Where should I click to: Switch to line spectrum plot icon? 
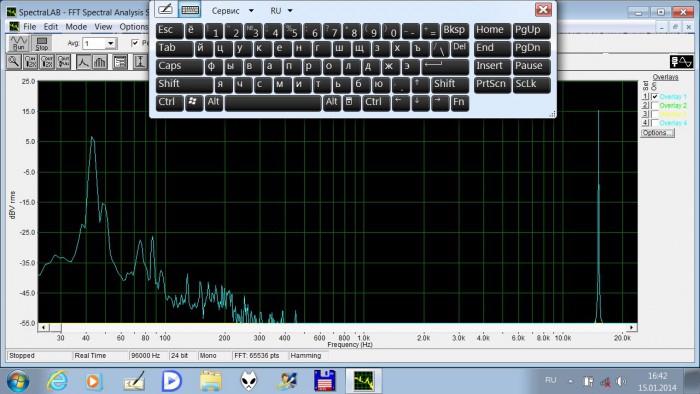(x=83, y=62)
